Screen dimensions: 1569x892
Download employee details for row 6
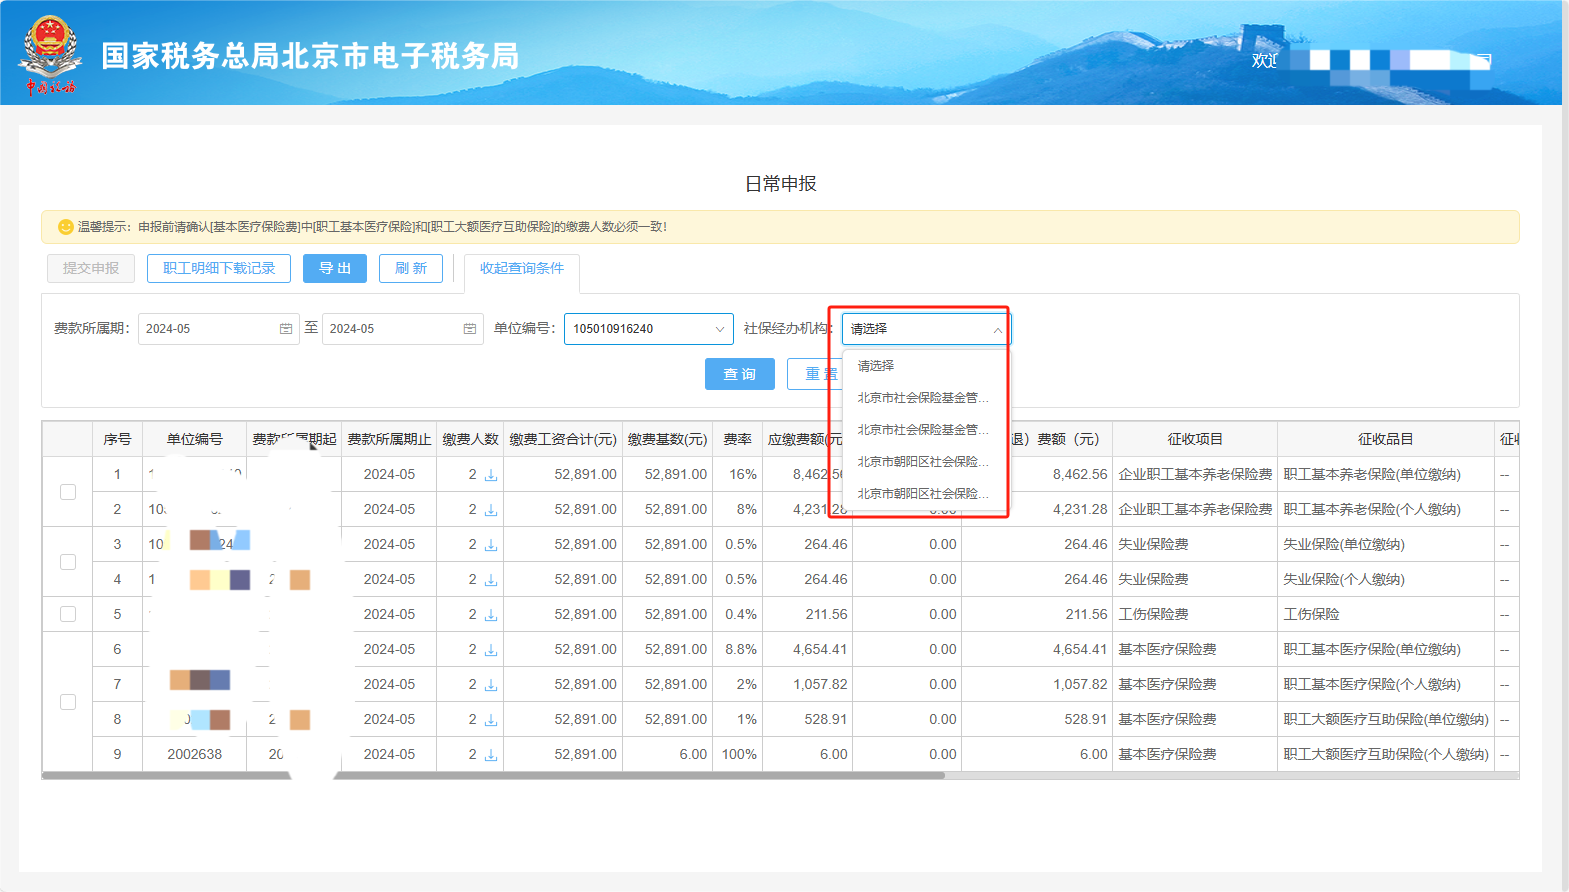coord(491,650)
